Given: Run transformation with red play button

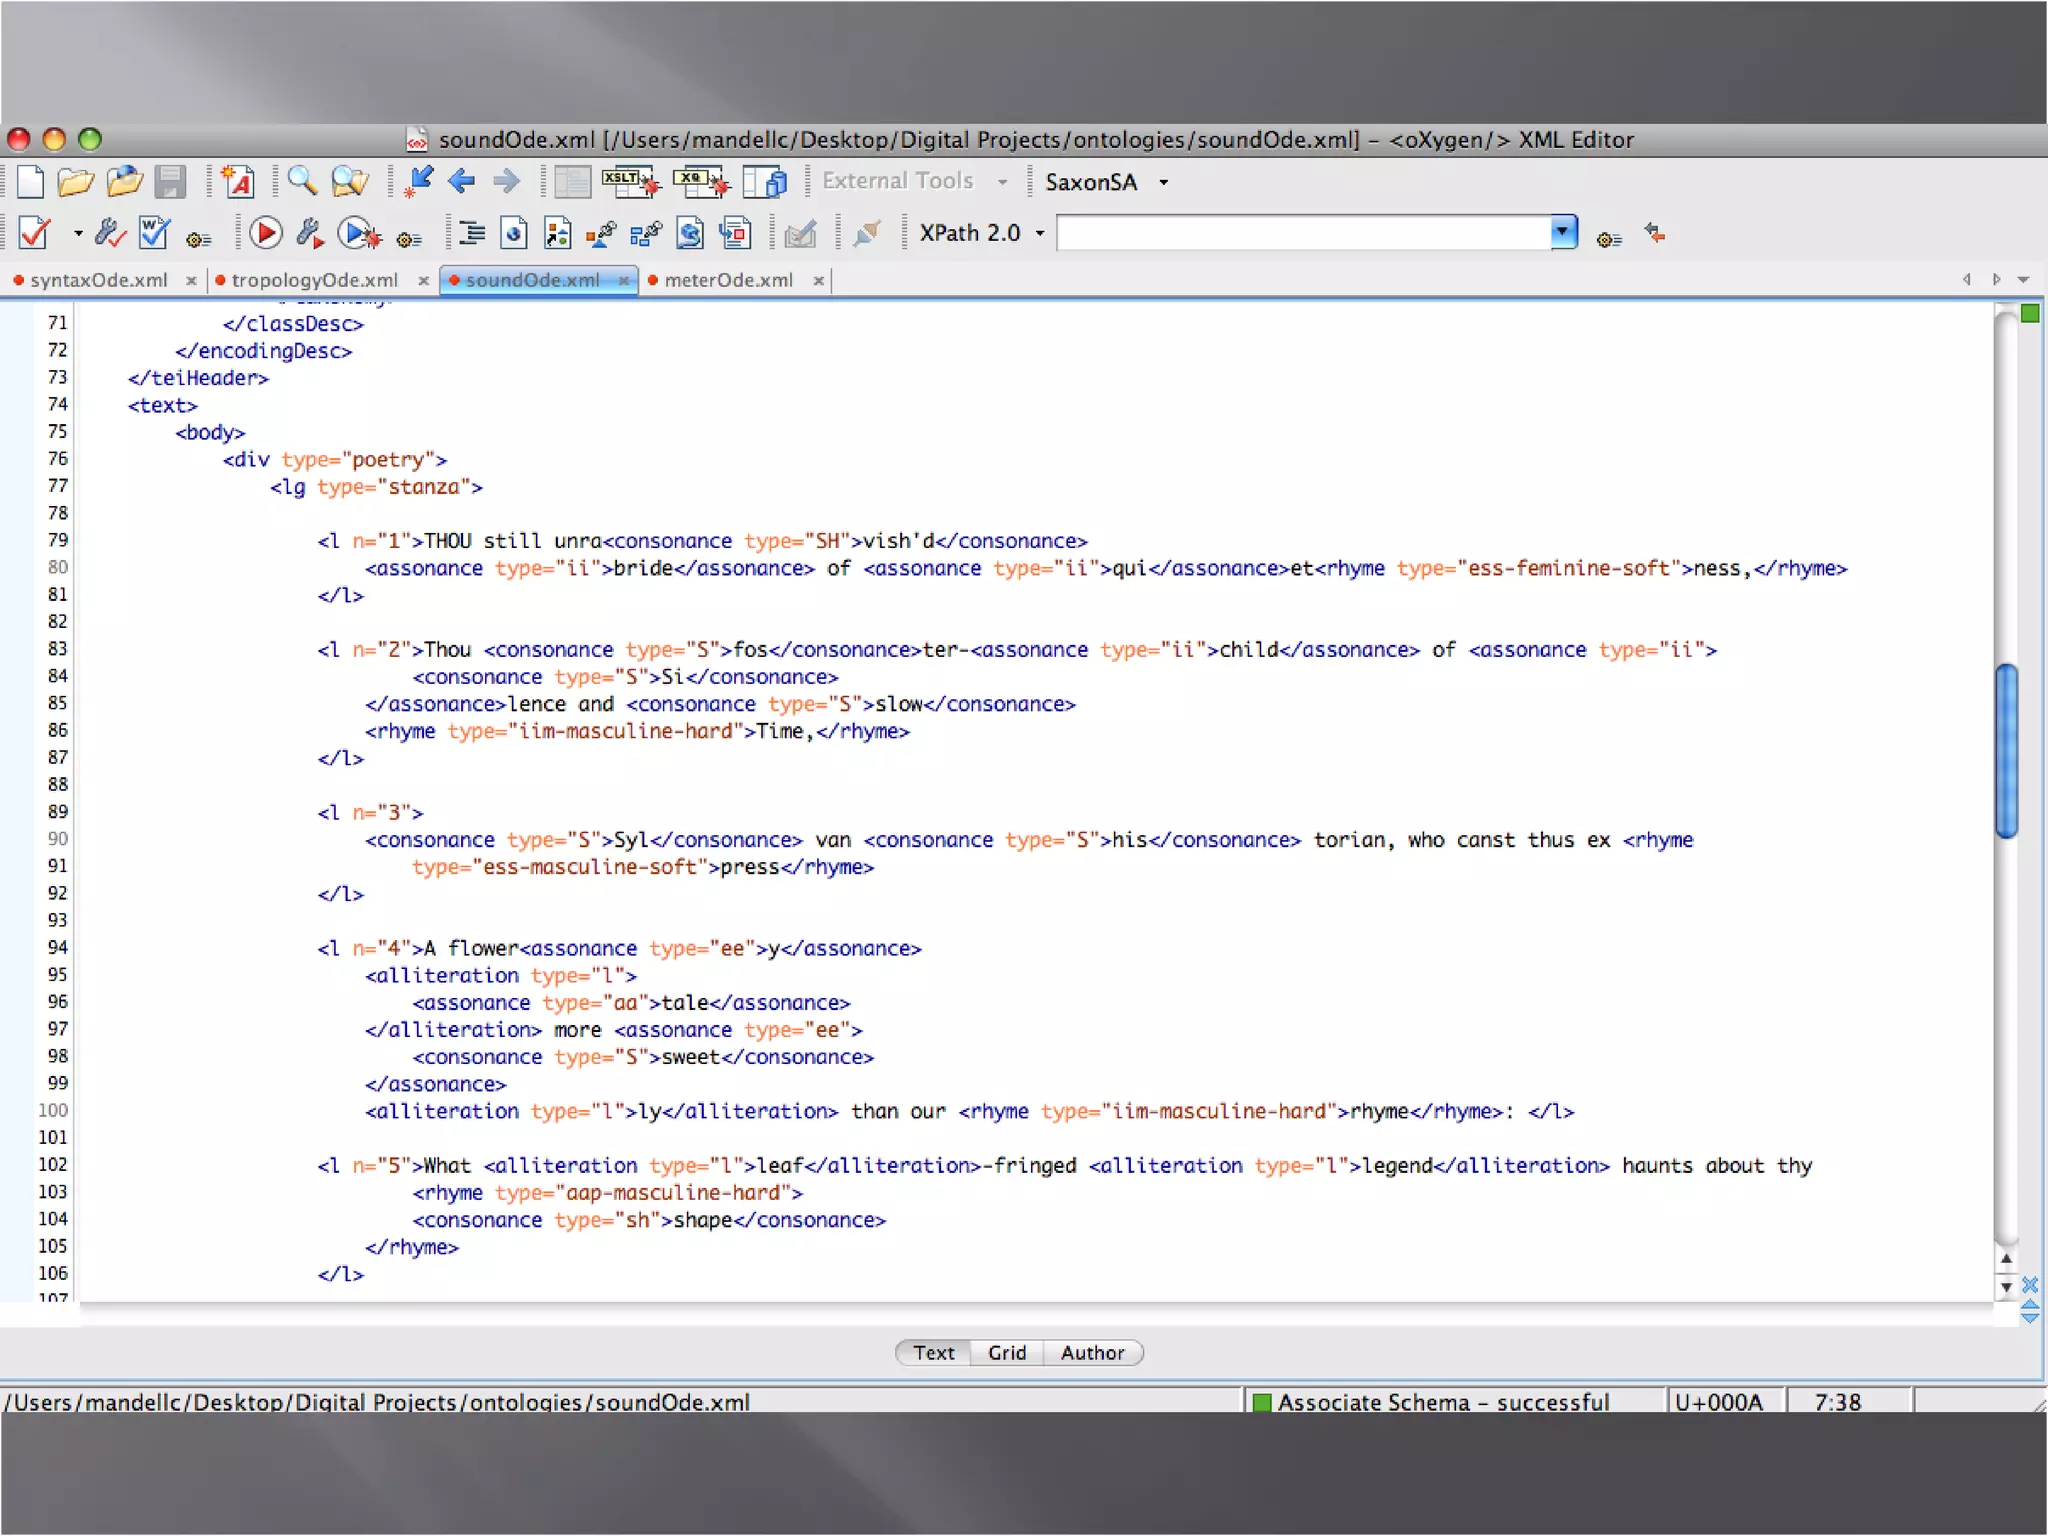Looking at the screenshot, I should point(265,234).
